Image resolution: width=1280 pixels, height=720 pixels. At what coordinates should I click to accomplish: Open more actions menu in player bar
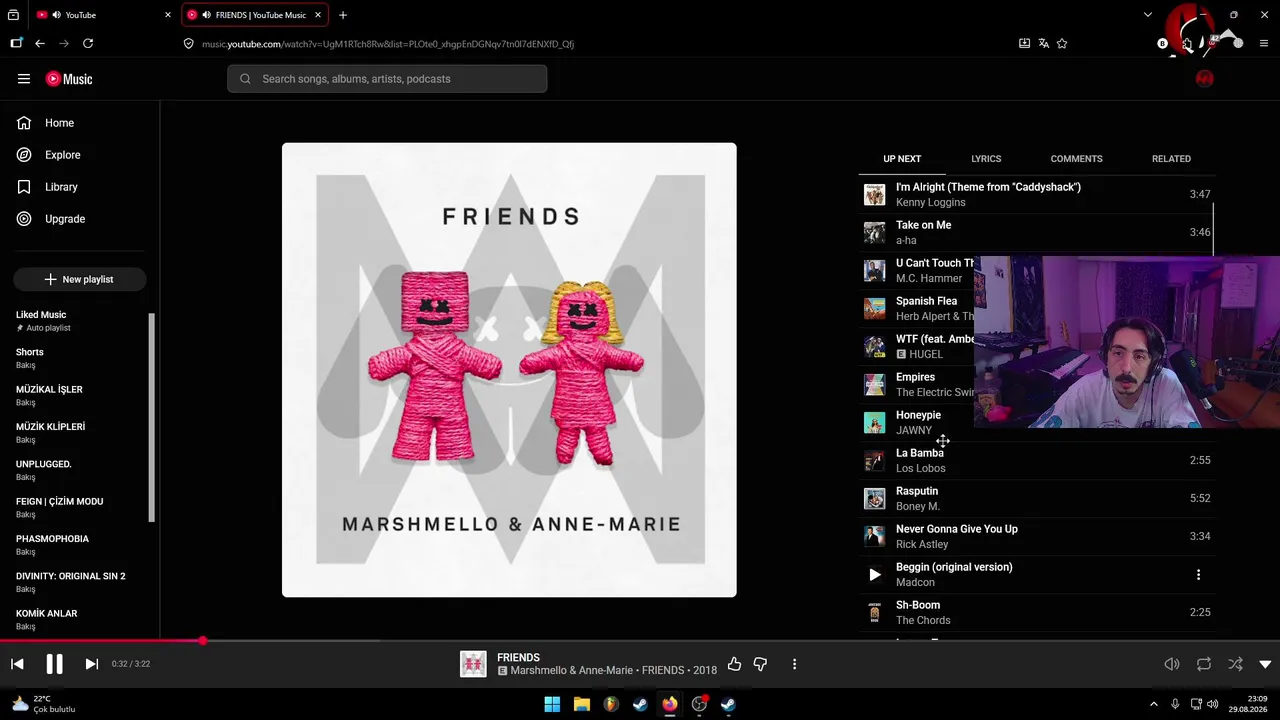(x=795, y=664)
